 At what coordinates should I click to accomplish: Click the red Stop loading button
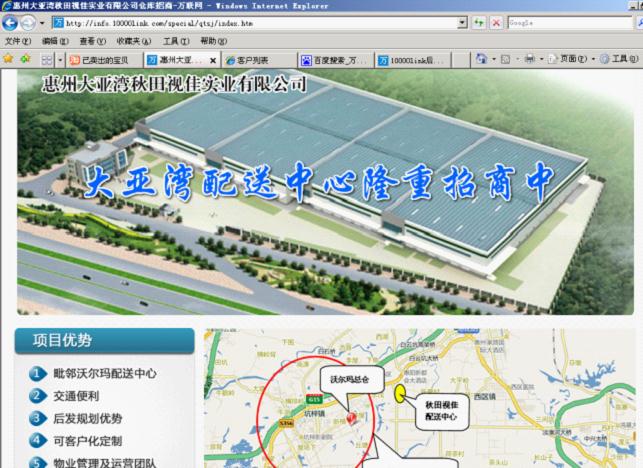click(496, 23)
